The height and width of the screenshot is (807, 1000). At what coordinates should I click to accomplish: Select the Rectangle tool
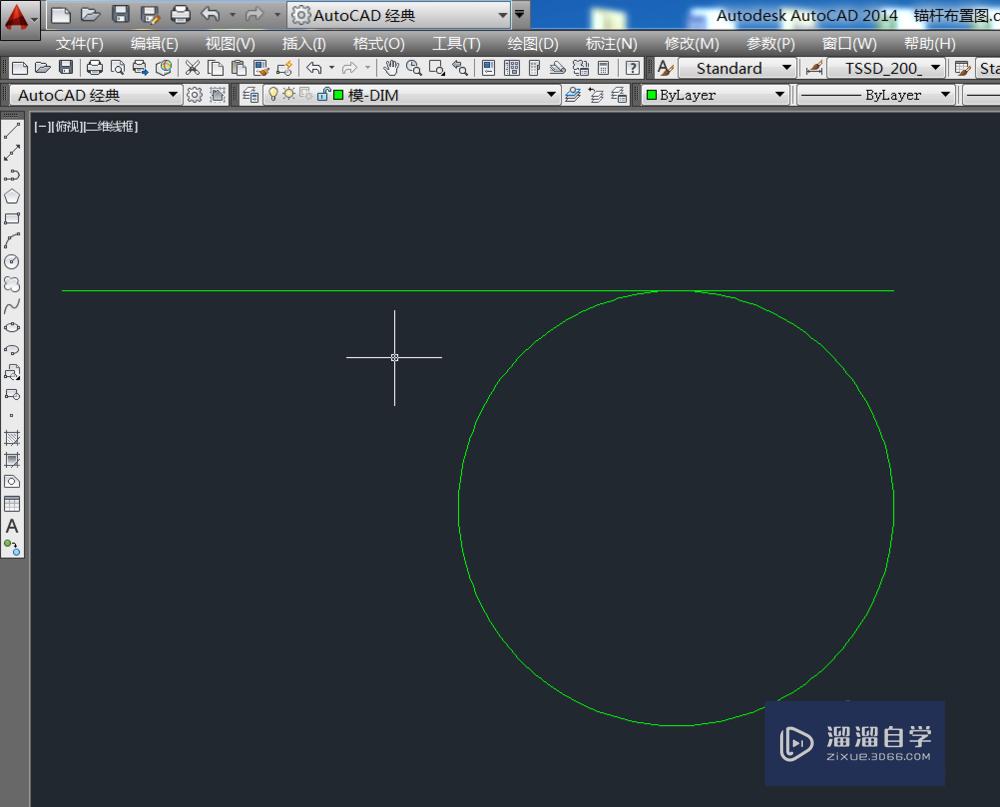pyautogui.click(x=12, y=218)
